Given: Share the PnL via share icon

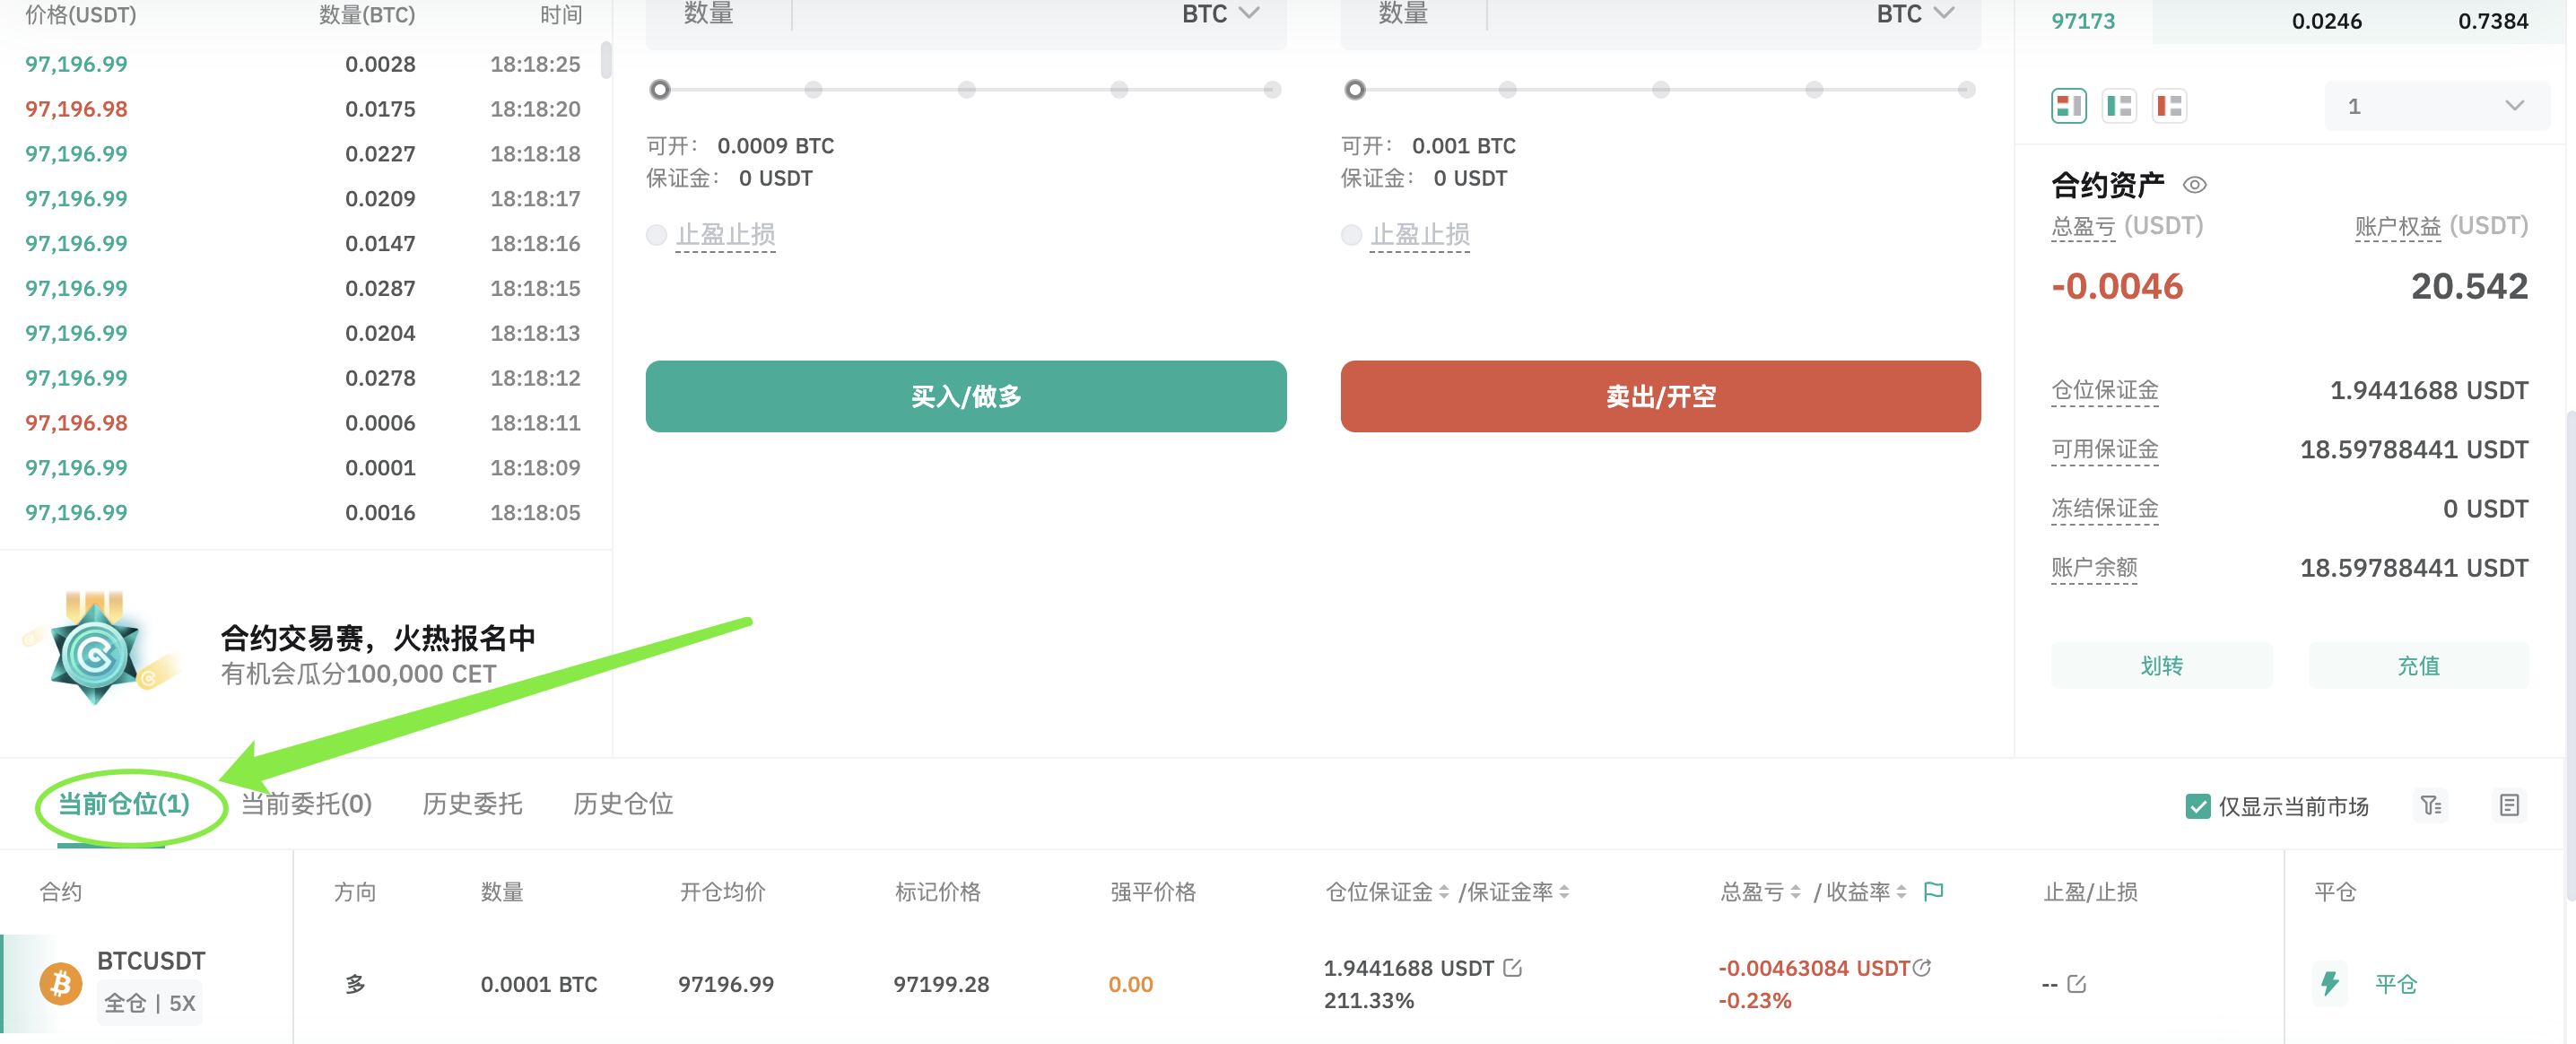Looking at the screenshot, I should point(1922,967).
